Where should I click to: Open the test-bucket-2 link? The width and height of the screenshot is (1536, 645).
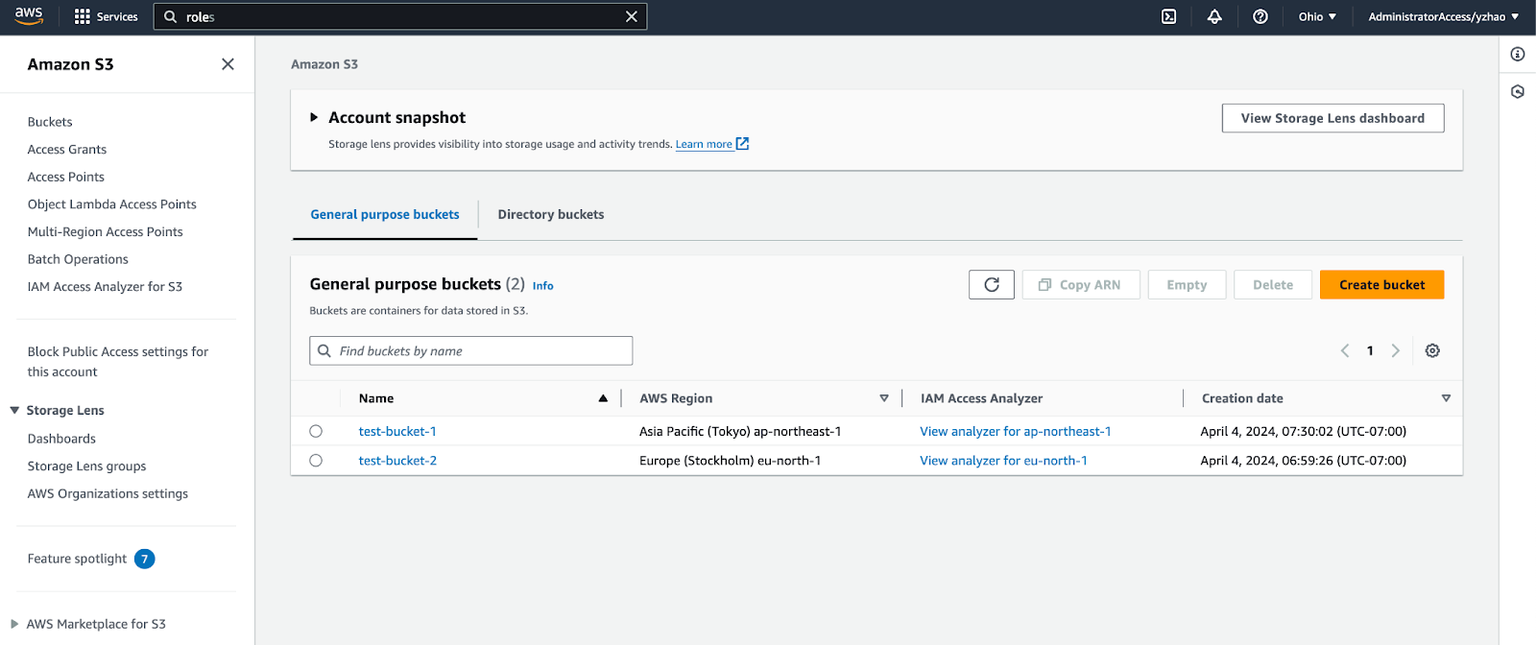point(398,460)
